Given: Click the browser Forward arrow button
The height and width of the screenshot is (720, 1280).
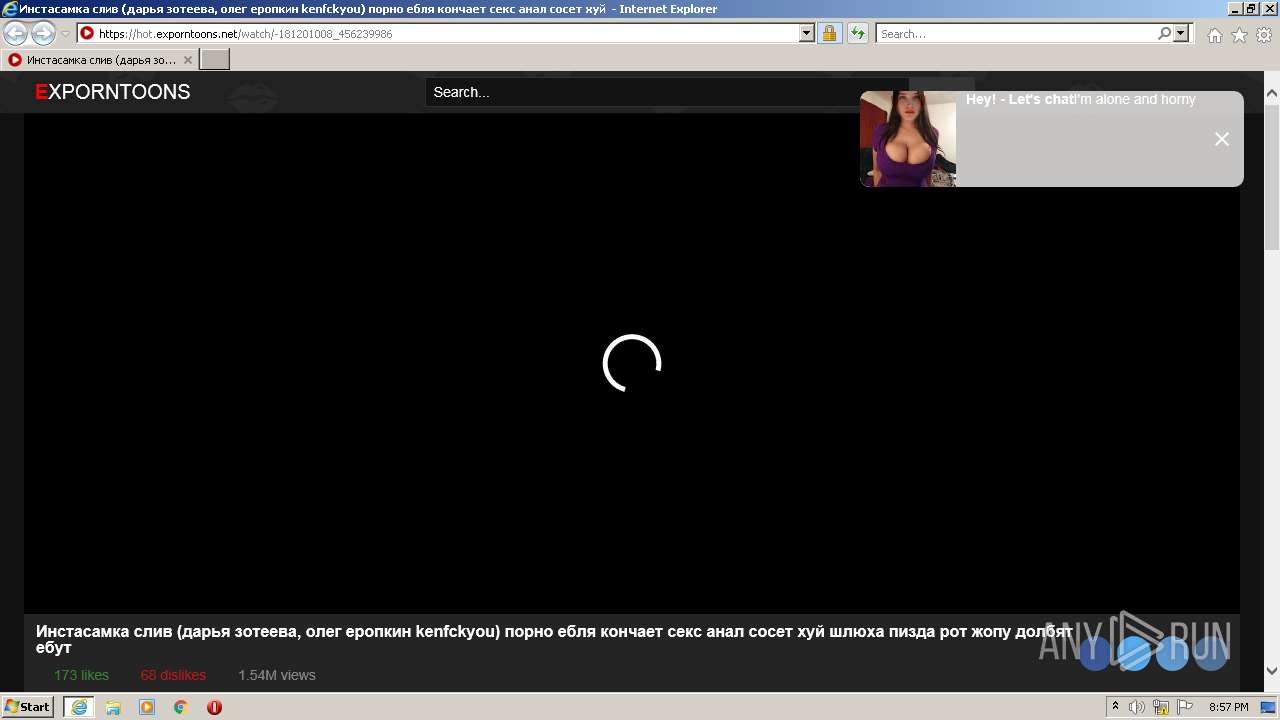Looking at the screenshot, I should tap(43, 34).
